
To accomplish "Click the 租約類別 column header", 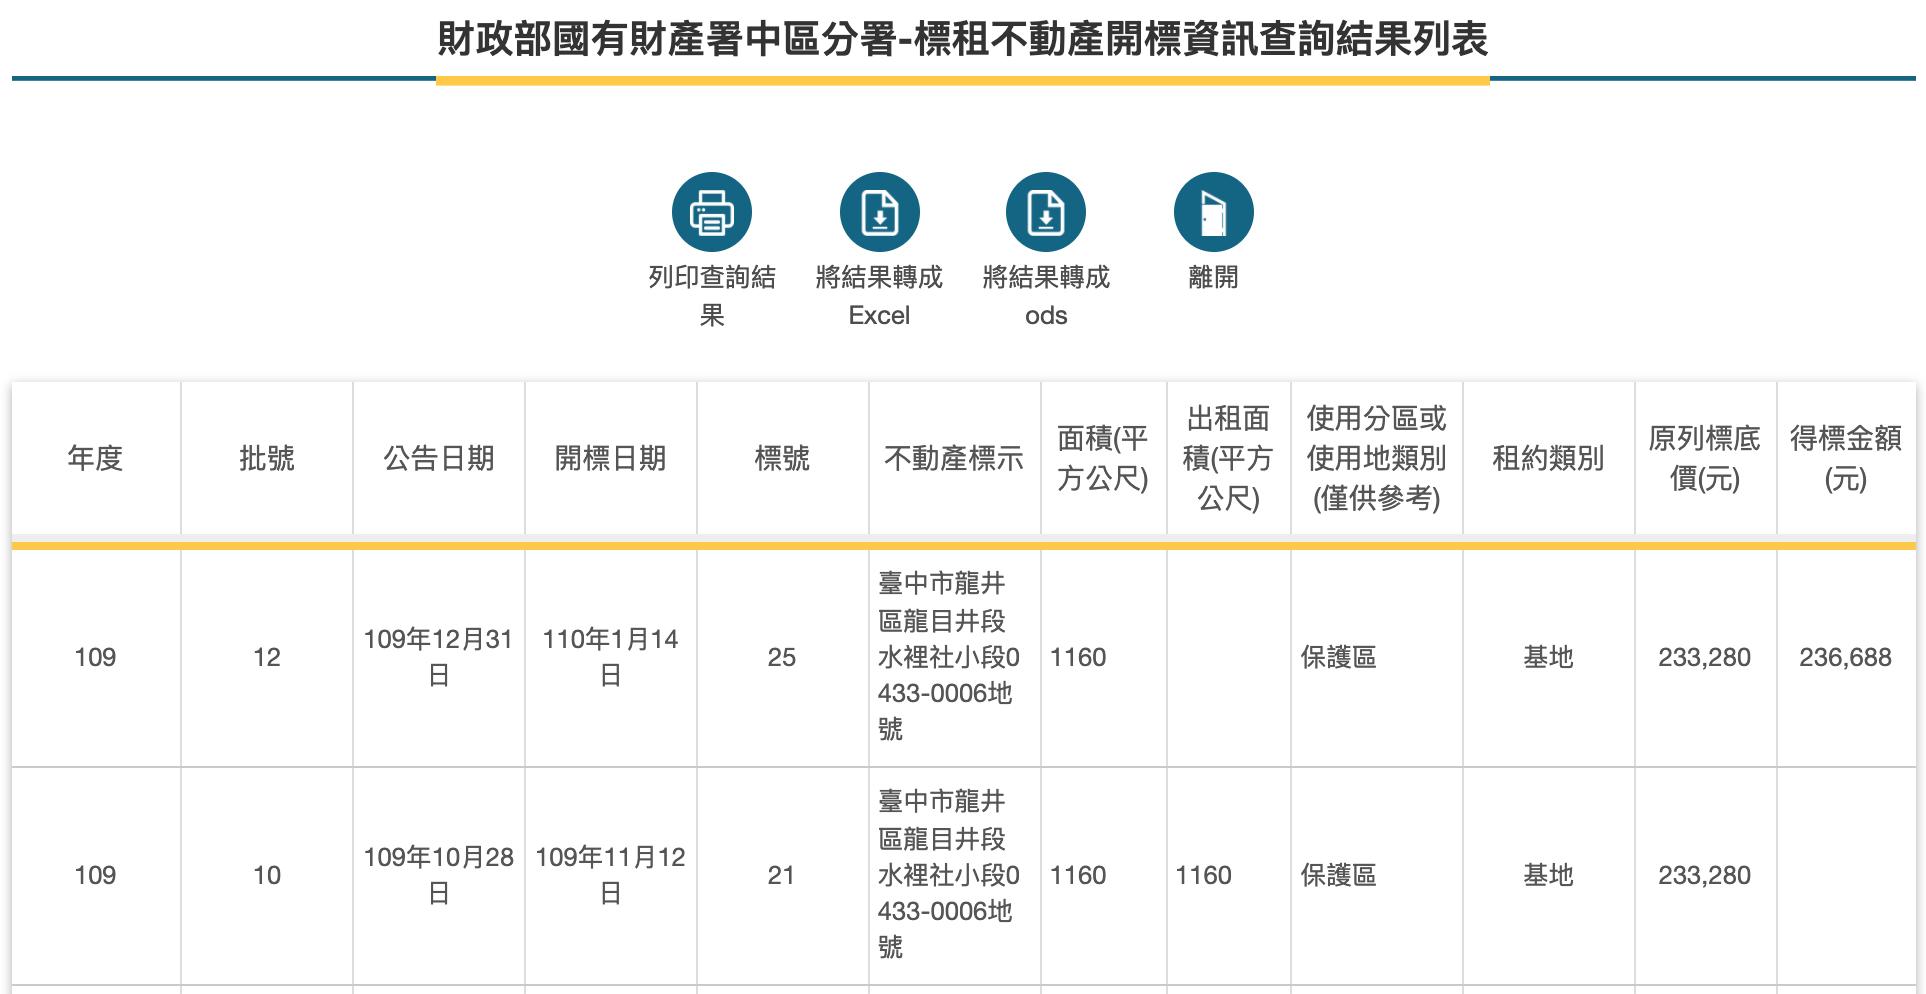I will coord(1548,458).
